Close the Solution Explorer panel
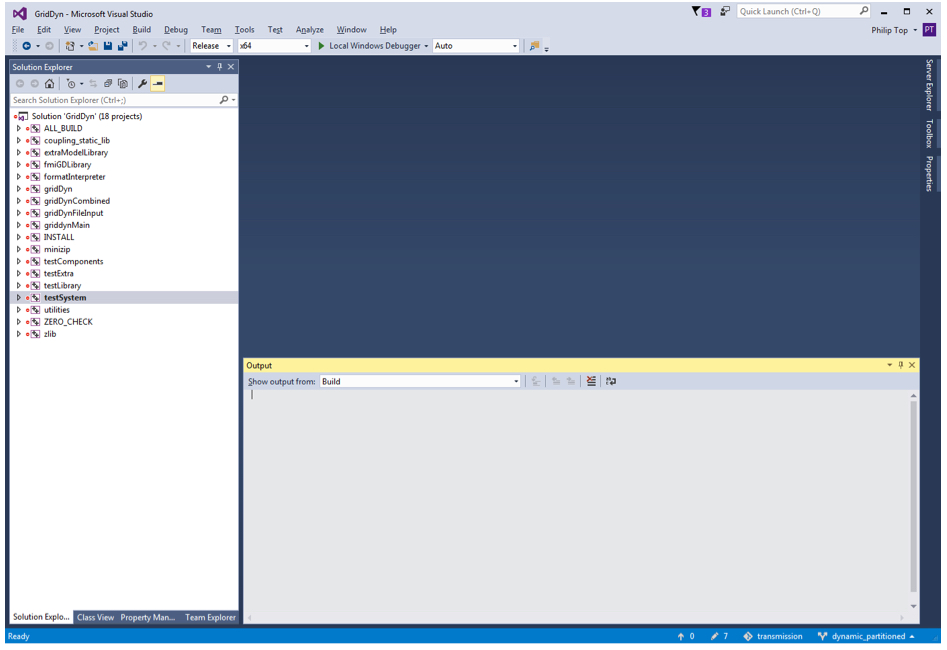 click(231, 67)
